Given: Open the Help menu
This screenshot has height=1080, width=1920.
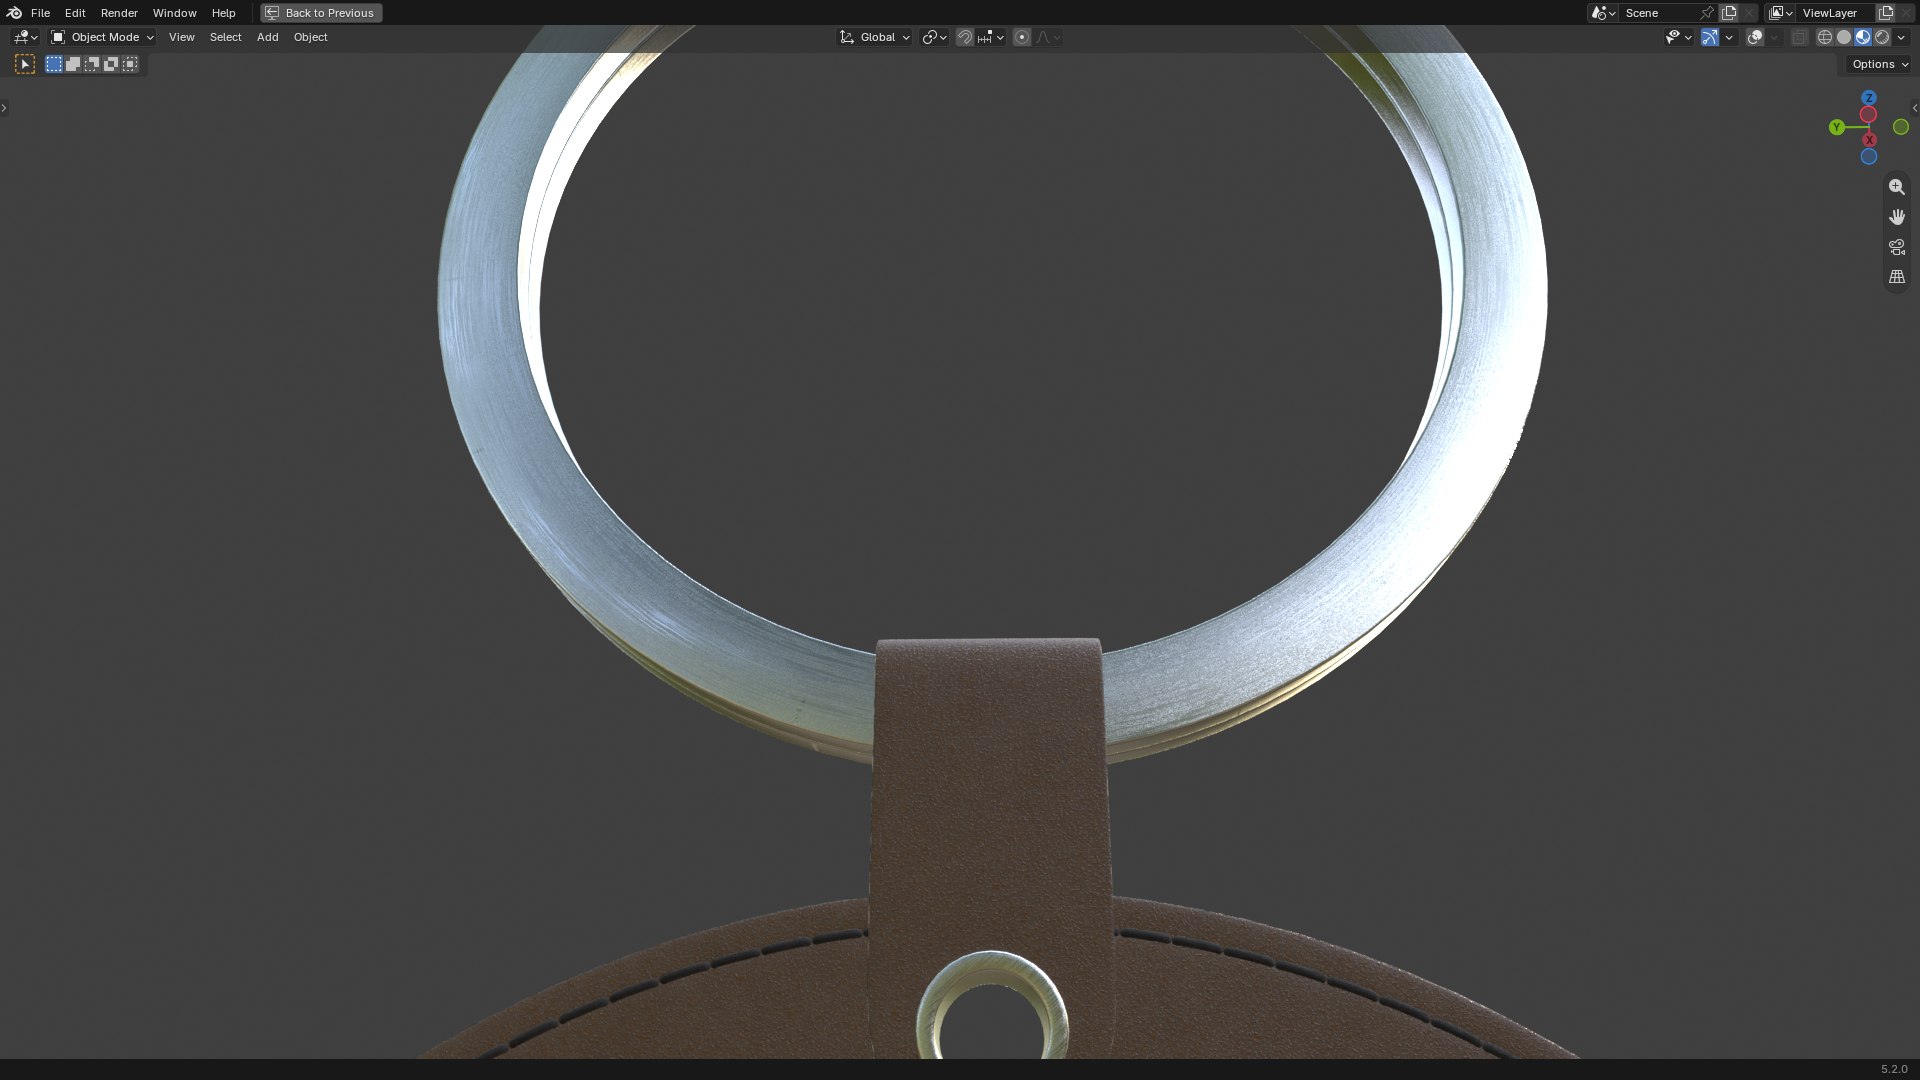Looking at the screenshot, I should [x=224, y=13].
